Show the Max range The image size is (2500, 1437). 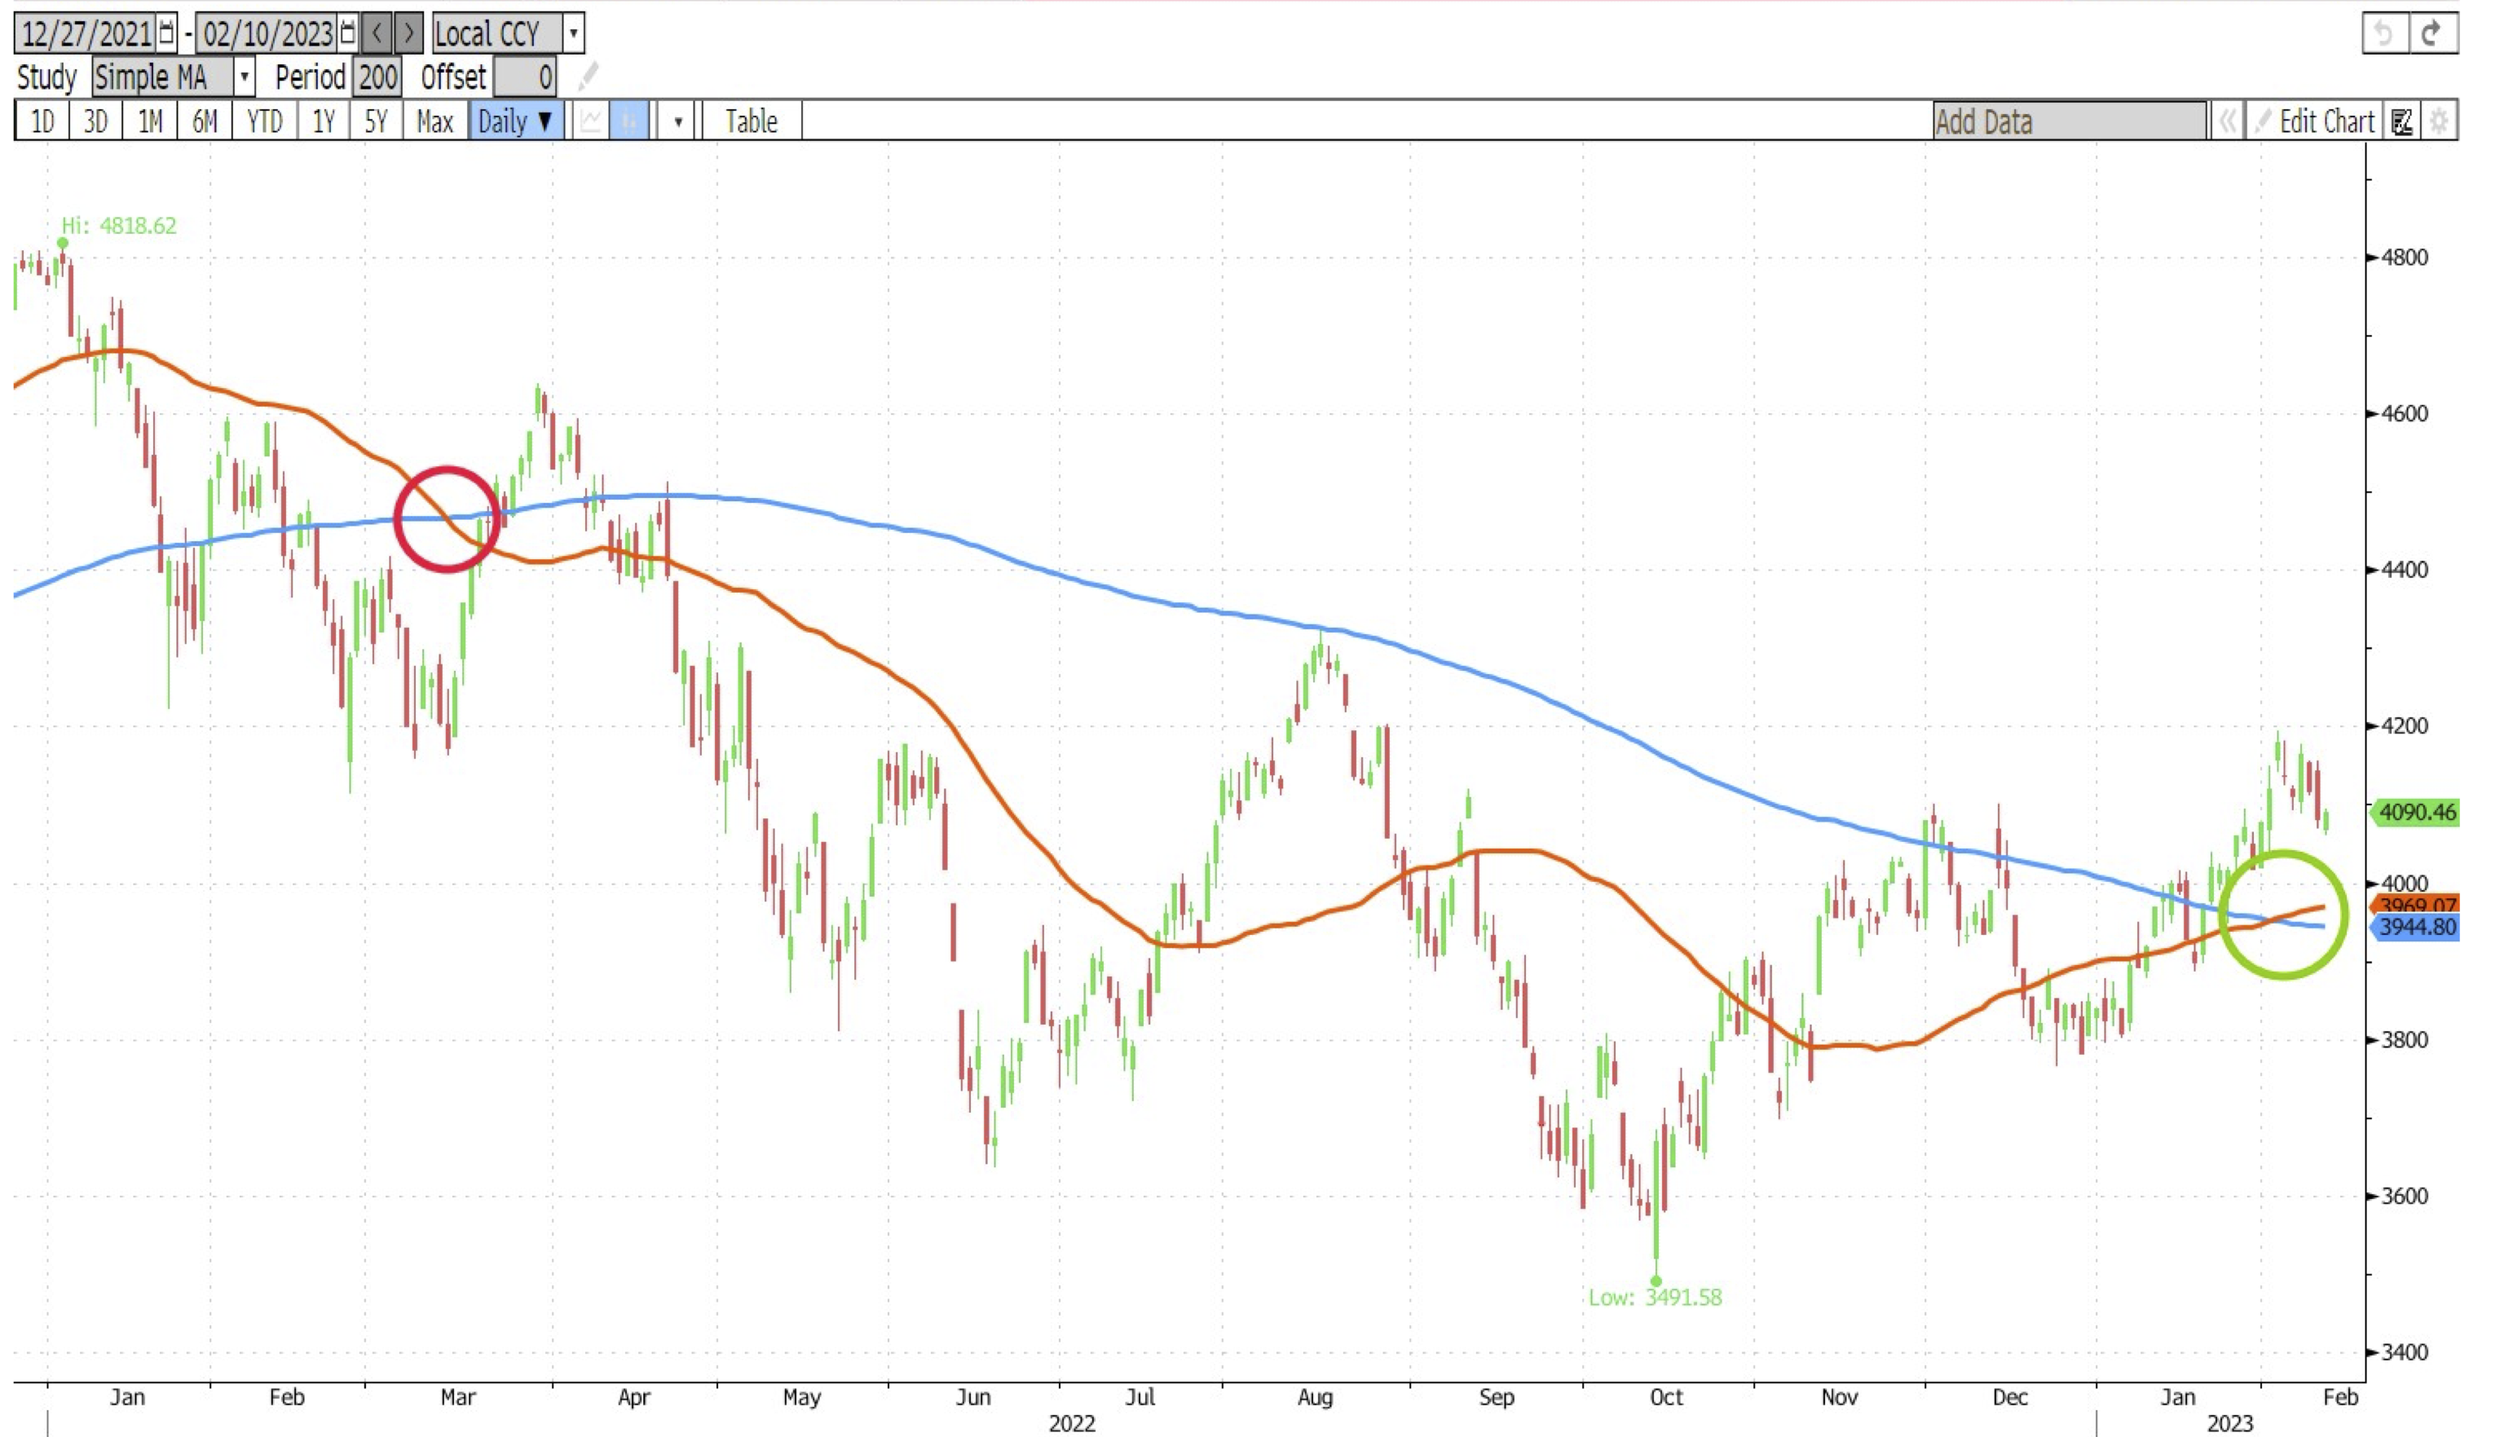pyautogui.click(x=435, y=121)
